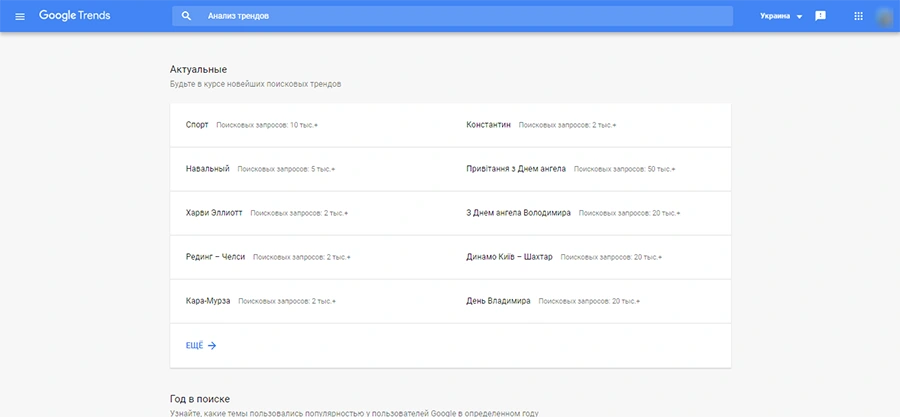Click ЕЩЁ to show more trends

pyautogui.click(x=194, y=345)
